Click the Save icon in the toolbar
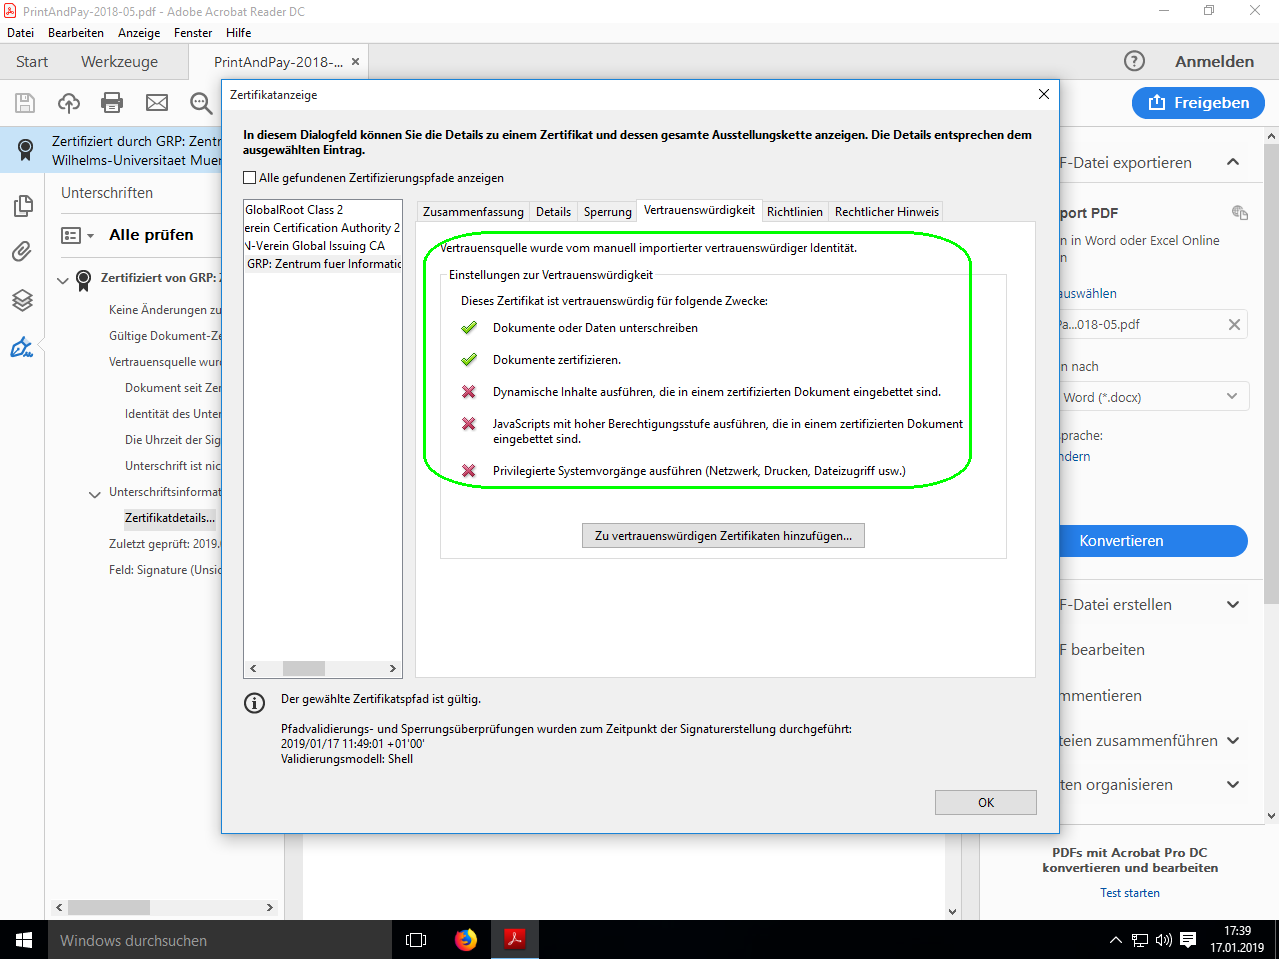 click(25, 102)
